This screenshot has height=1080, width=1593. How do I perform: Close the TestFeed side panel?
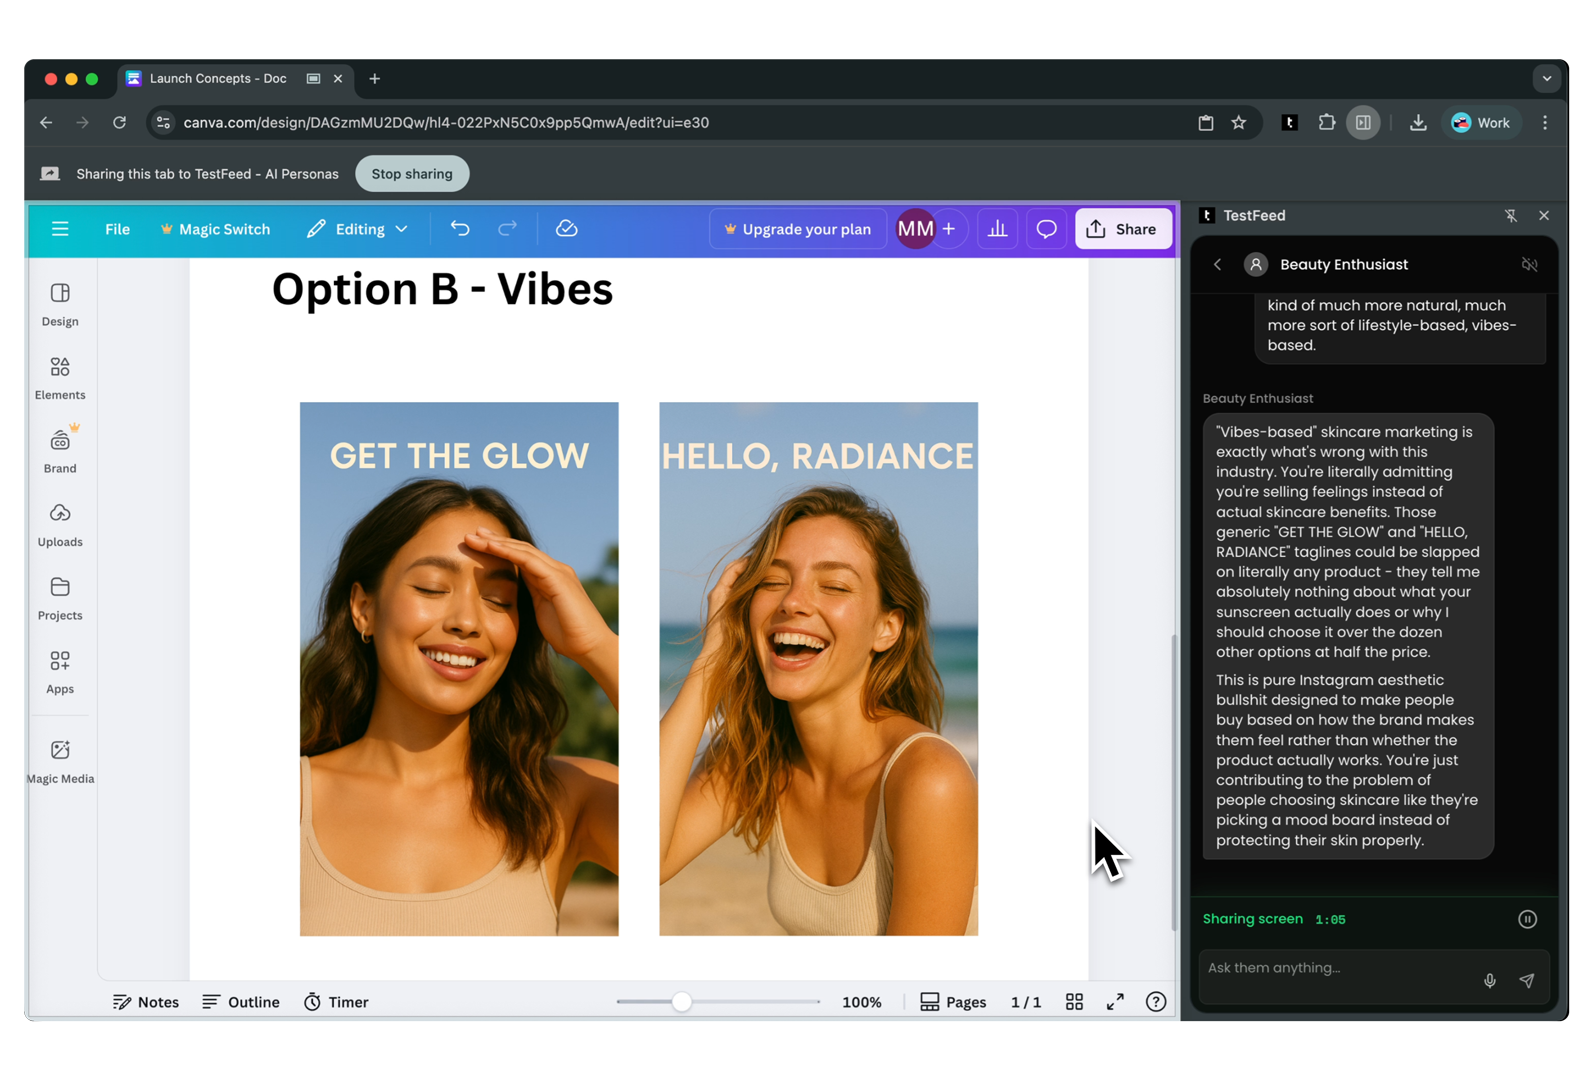click(x=1544, y=216)
